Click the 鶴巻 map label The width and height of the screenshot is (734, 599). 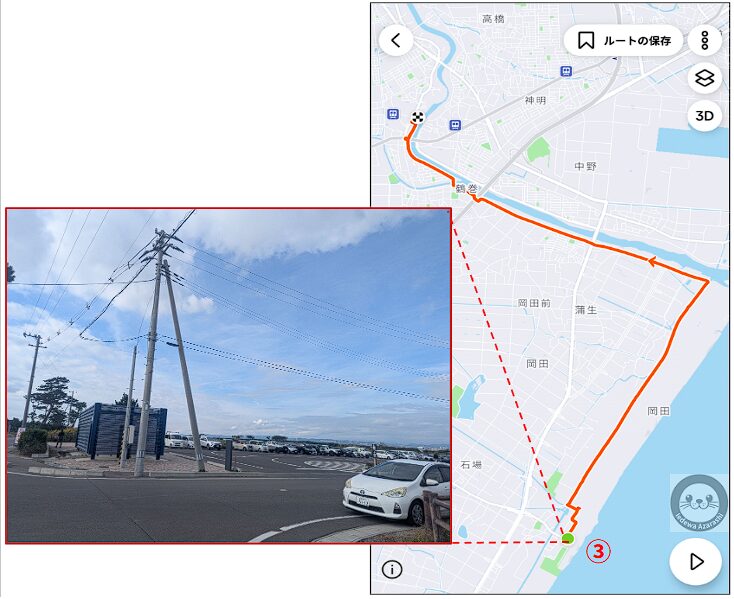[x=467, y=189]
